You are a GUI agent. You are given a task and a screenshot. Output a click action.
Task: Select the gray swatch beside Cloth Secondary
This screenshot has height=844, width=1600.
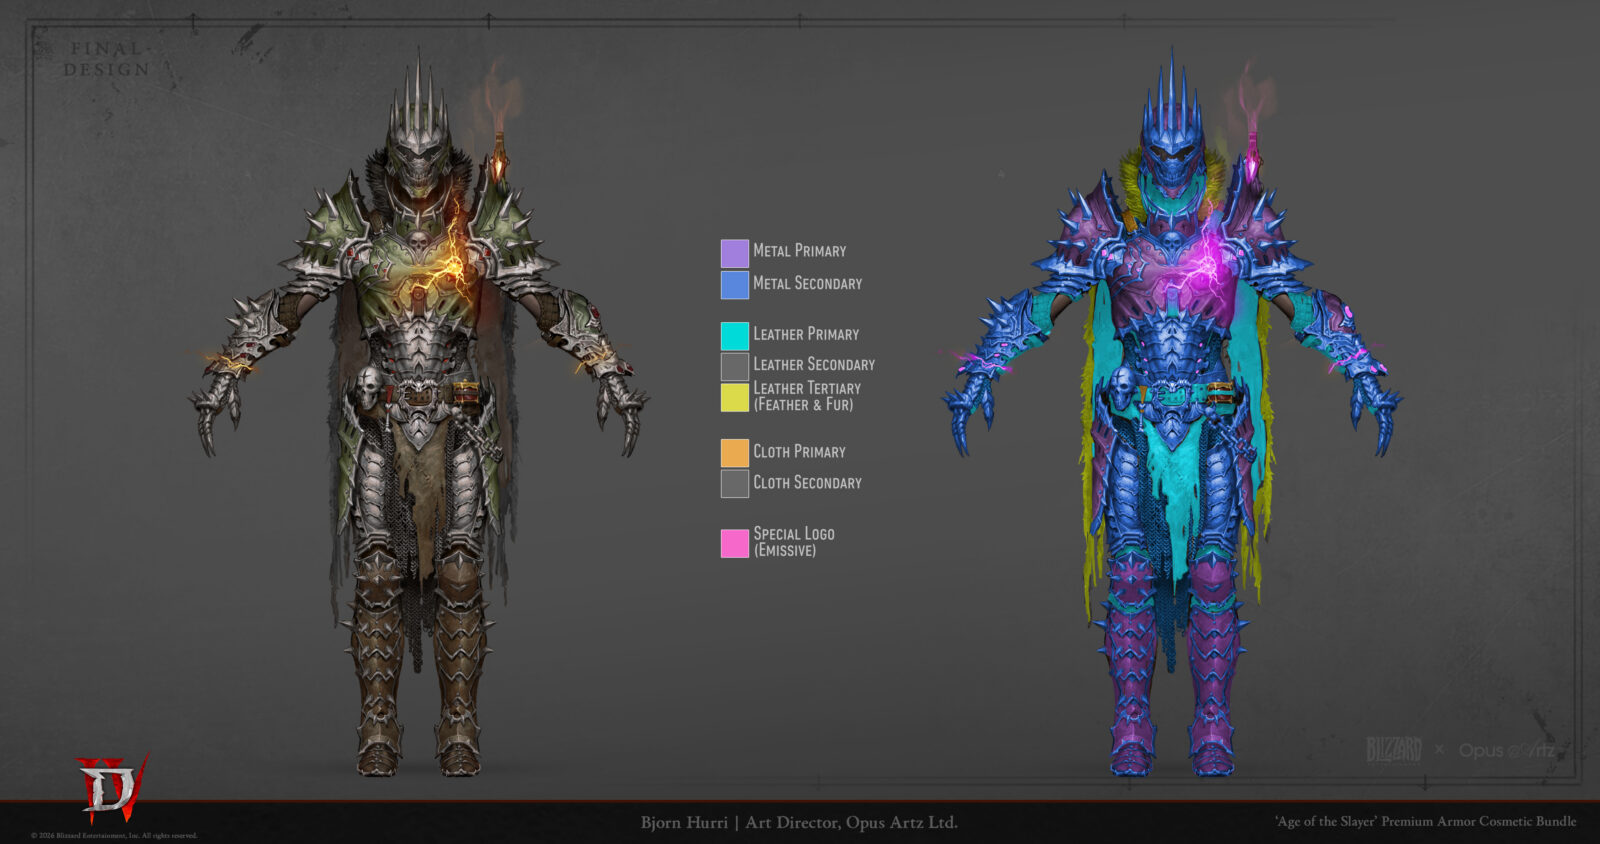(x=735, y=484)
